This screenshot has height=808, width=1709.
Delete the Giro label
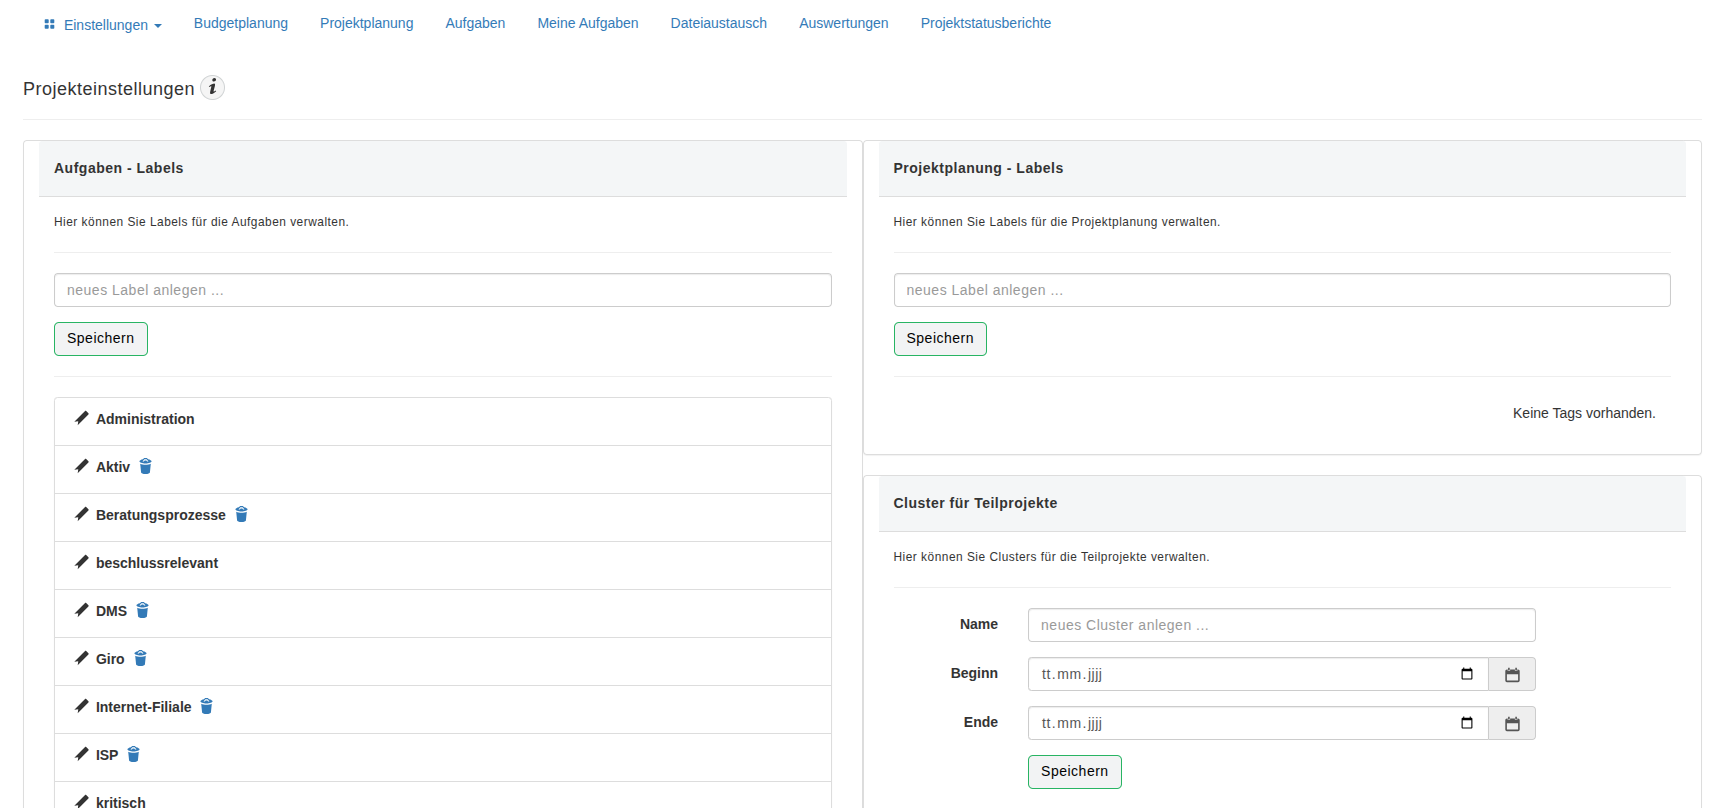tap(141, 658)
